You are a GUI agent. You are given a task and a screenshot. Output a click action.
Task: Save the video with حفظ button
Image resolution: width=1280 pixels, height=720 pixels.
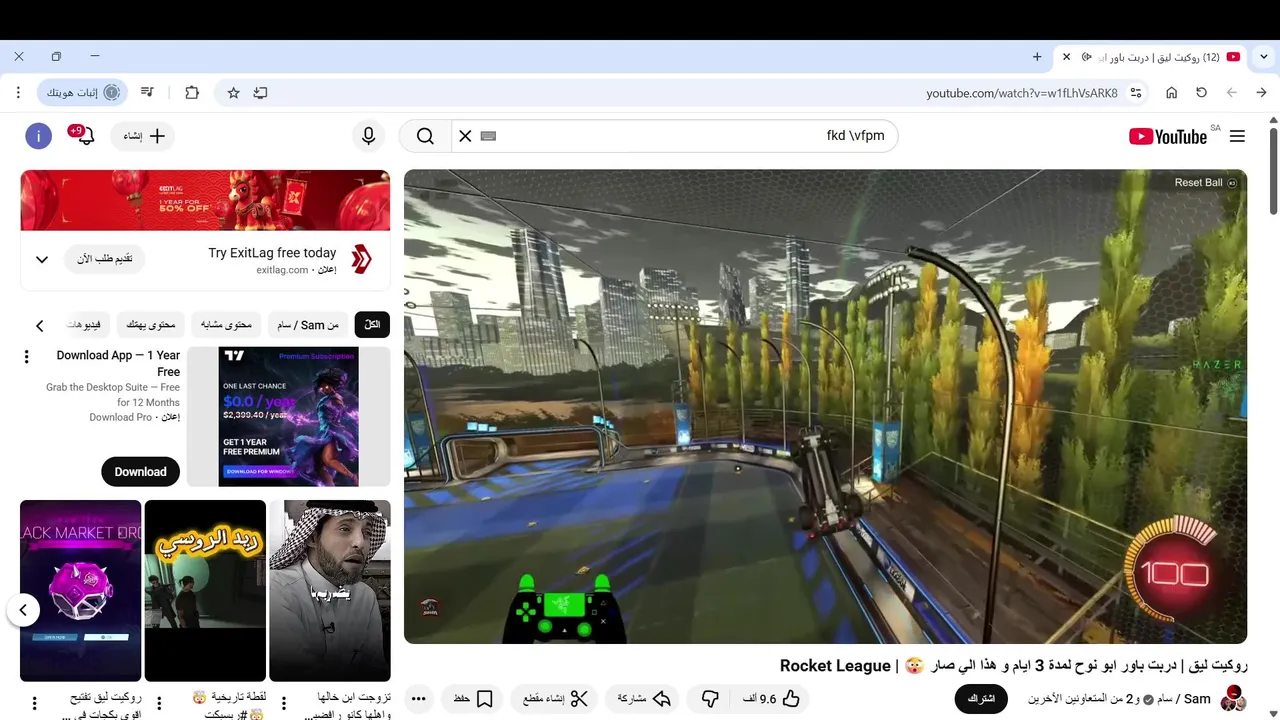(473, 699)
